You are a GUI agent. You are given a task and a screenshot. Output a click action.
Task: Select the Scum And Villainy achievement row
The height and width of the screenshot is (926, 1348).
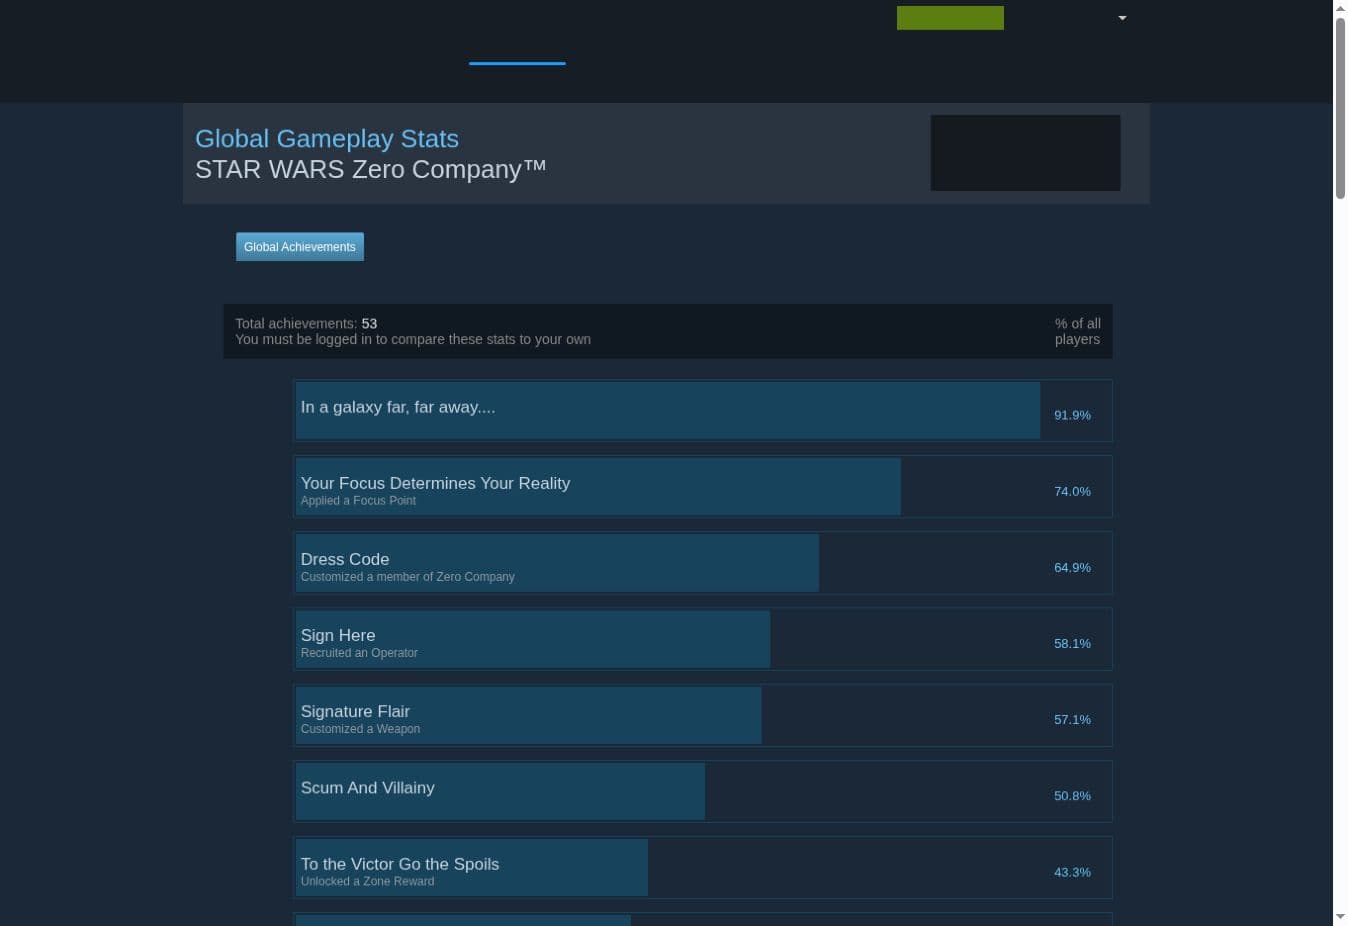tap(703, 791)
